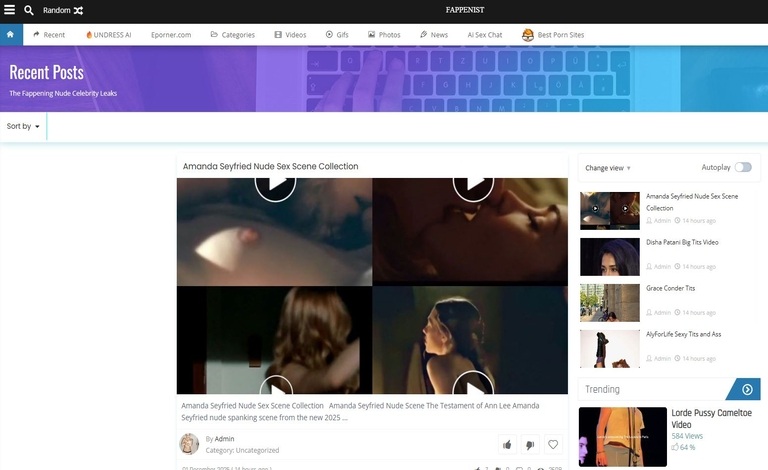Toggle the Autoplay switch
The width and height of the screenshot is (768, 470).
pyautogui.click(x=743, y=167)
